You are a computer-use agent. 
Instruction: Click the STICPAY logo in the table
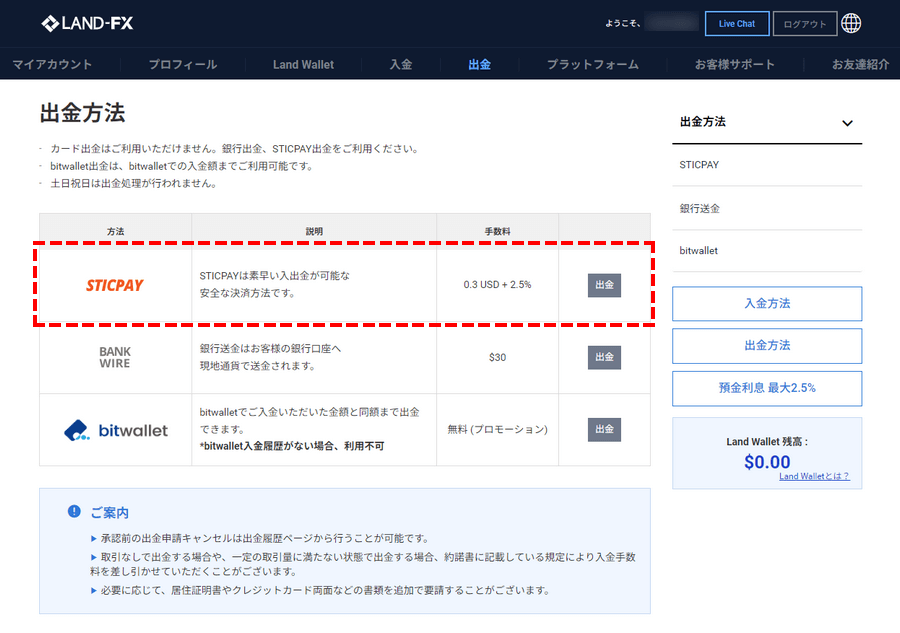[115, 285]
